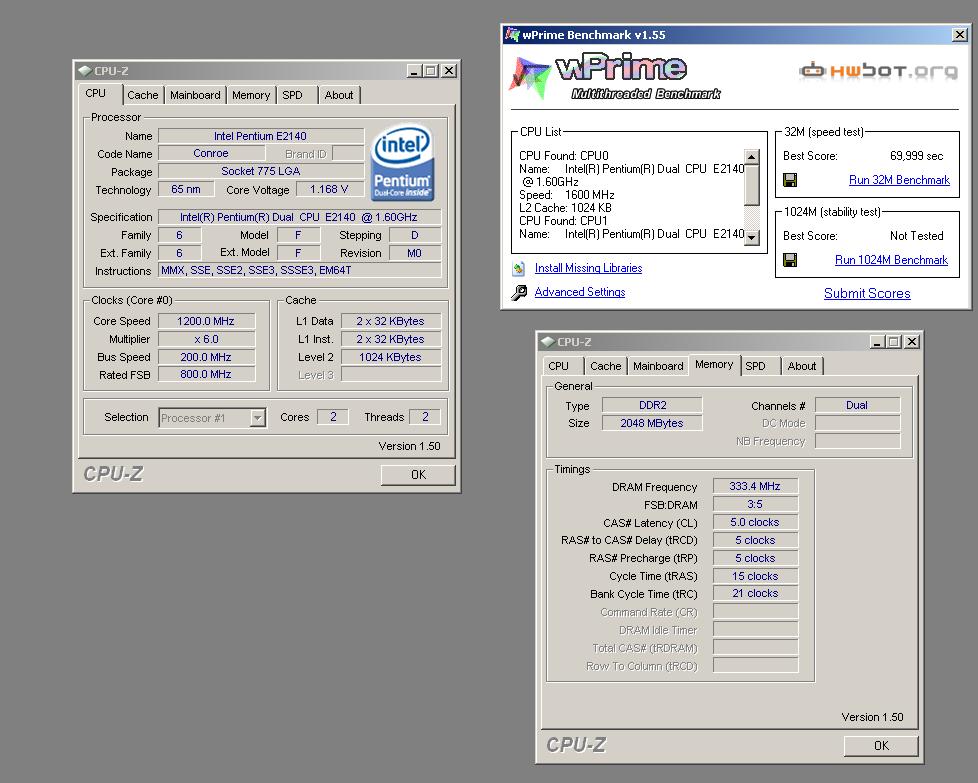Minimize the left CPU-Z processor window

tap(414, 71)
